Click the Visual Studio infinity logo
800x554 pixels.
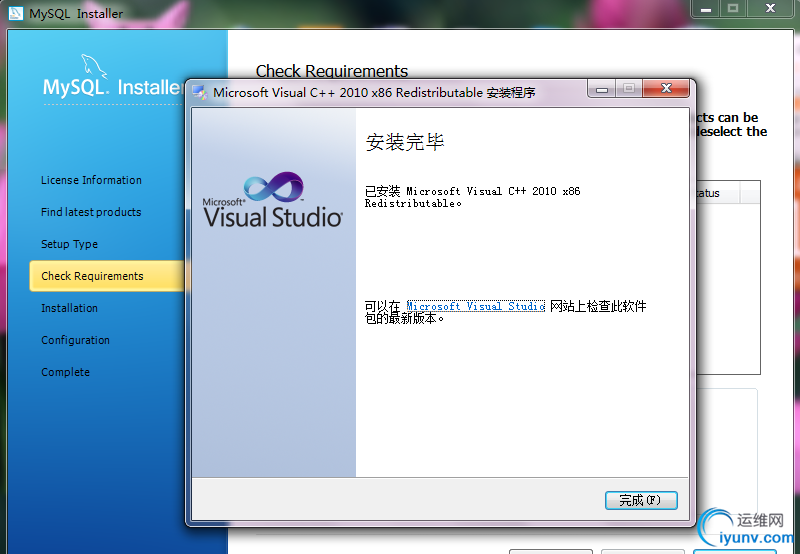[x=273, y=187]
